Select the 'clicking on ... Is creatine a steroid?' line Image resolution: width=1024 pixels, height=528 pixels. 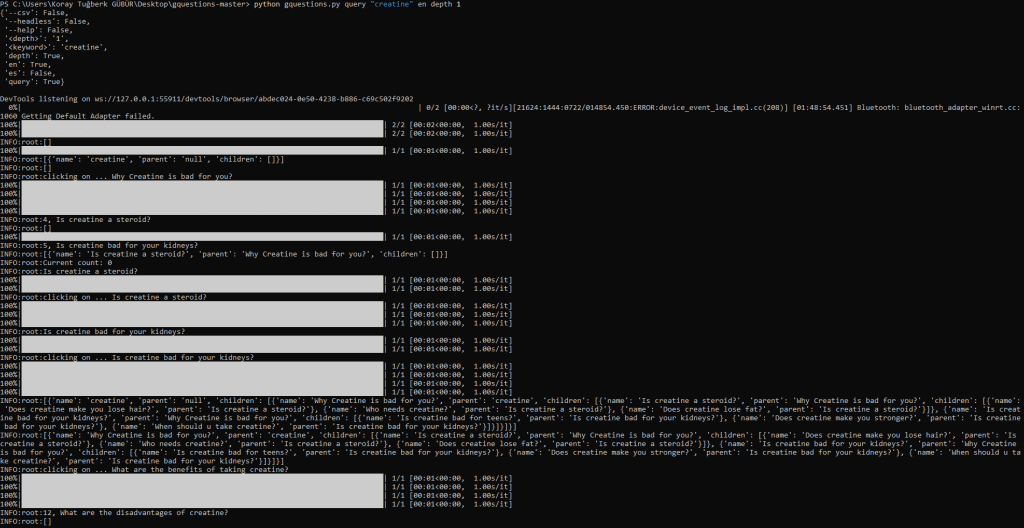[x=103, y=297]
